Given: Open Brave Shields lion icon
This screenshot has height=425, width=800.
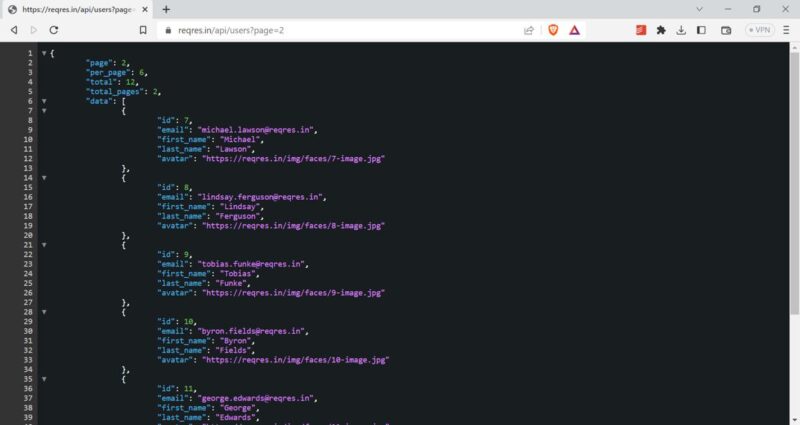Looking at the screenshot, I should [x=553, y=30].
